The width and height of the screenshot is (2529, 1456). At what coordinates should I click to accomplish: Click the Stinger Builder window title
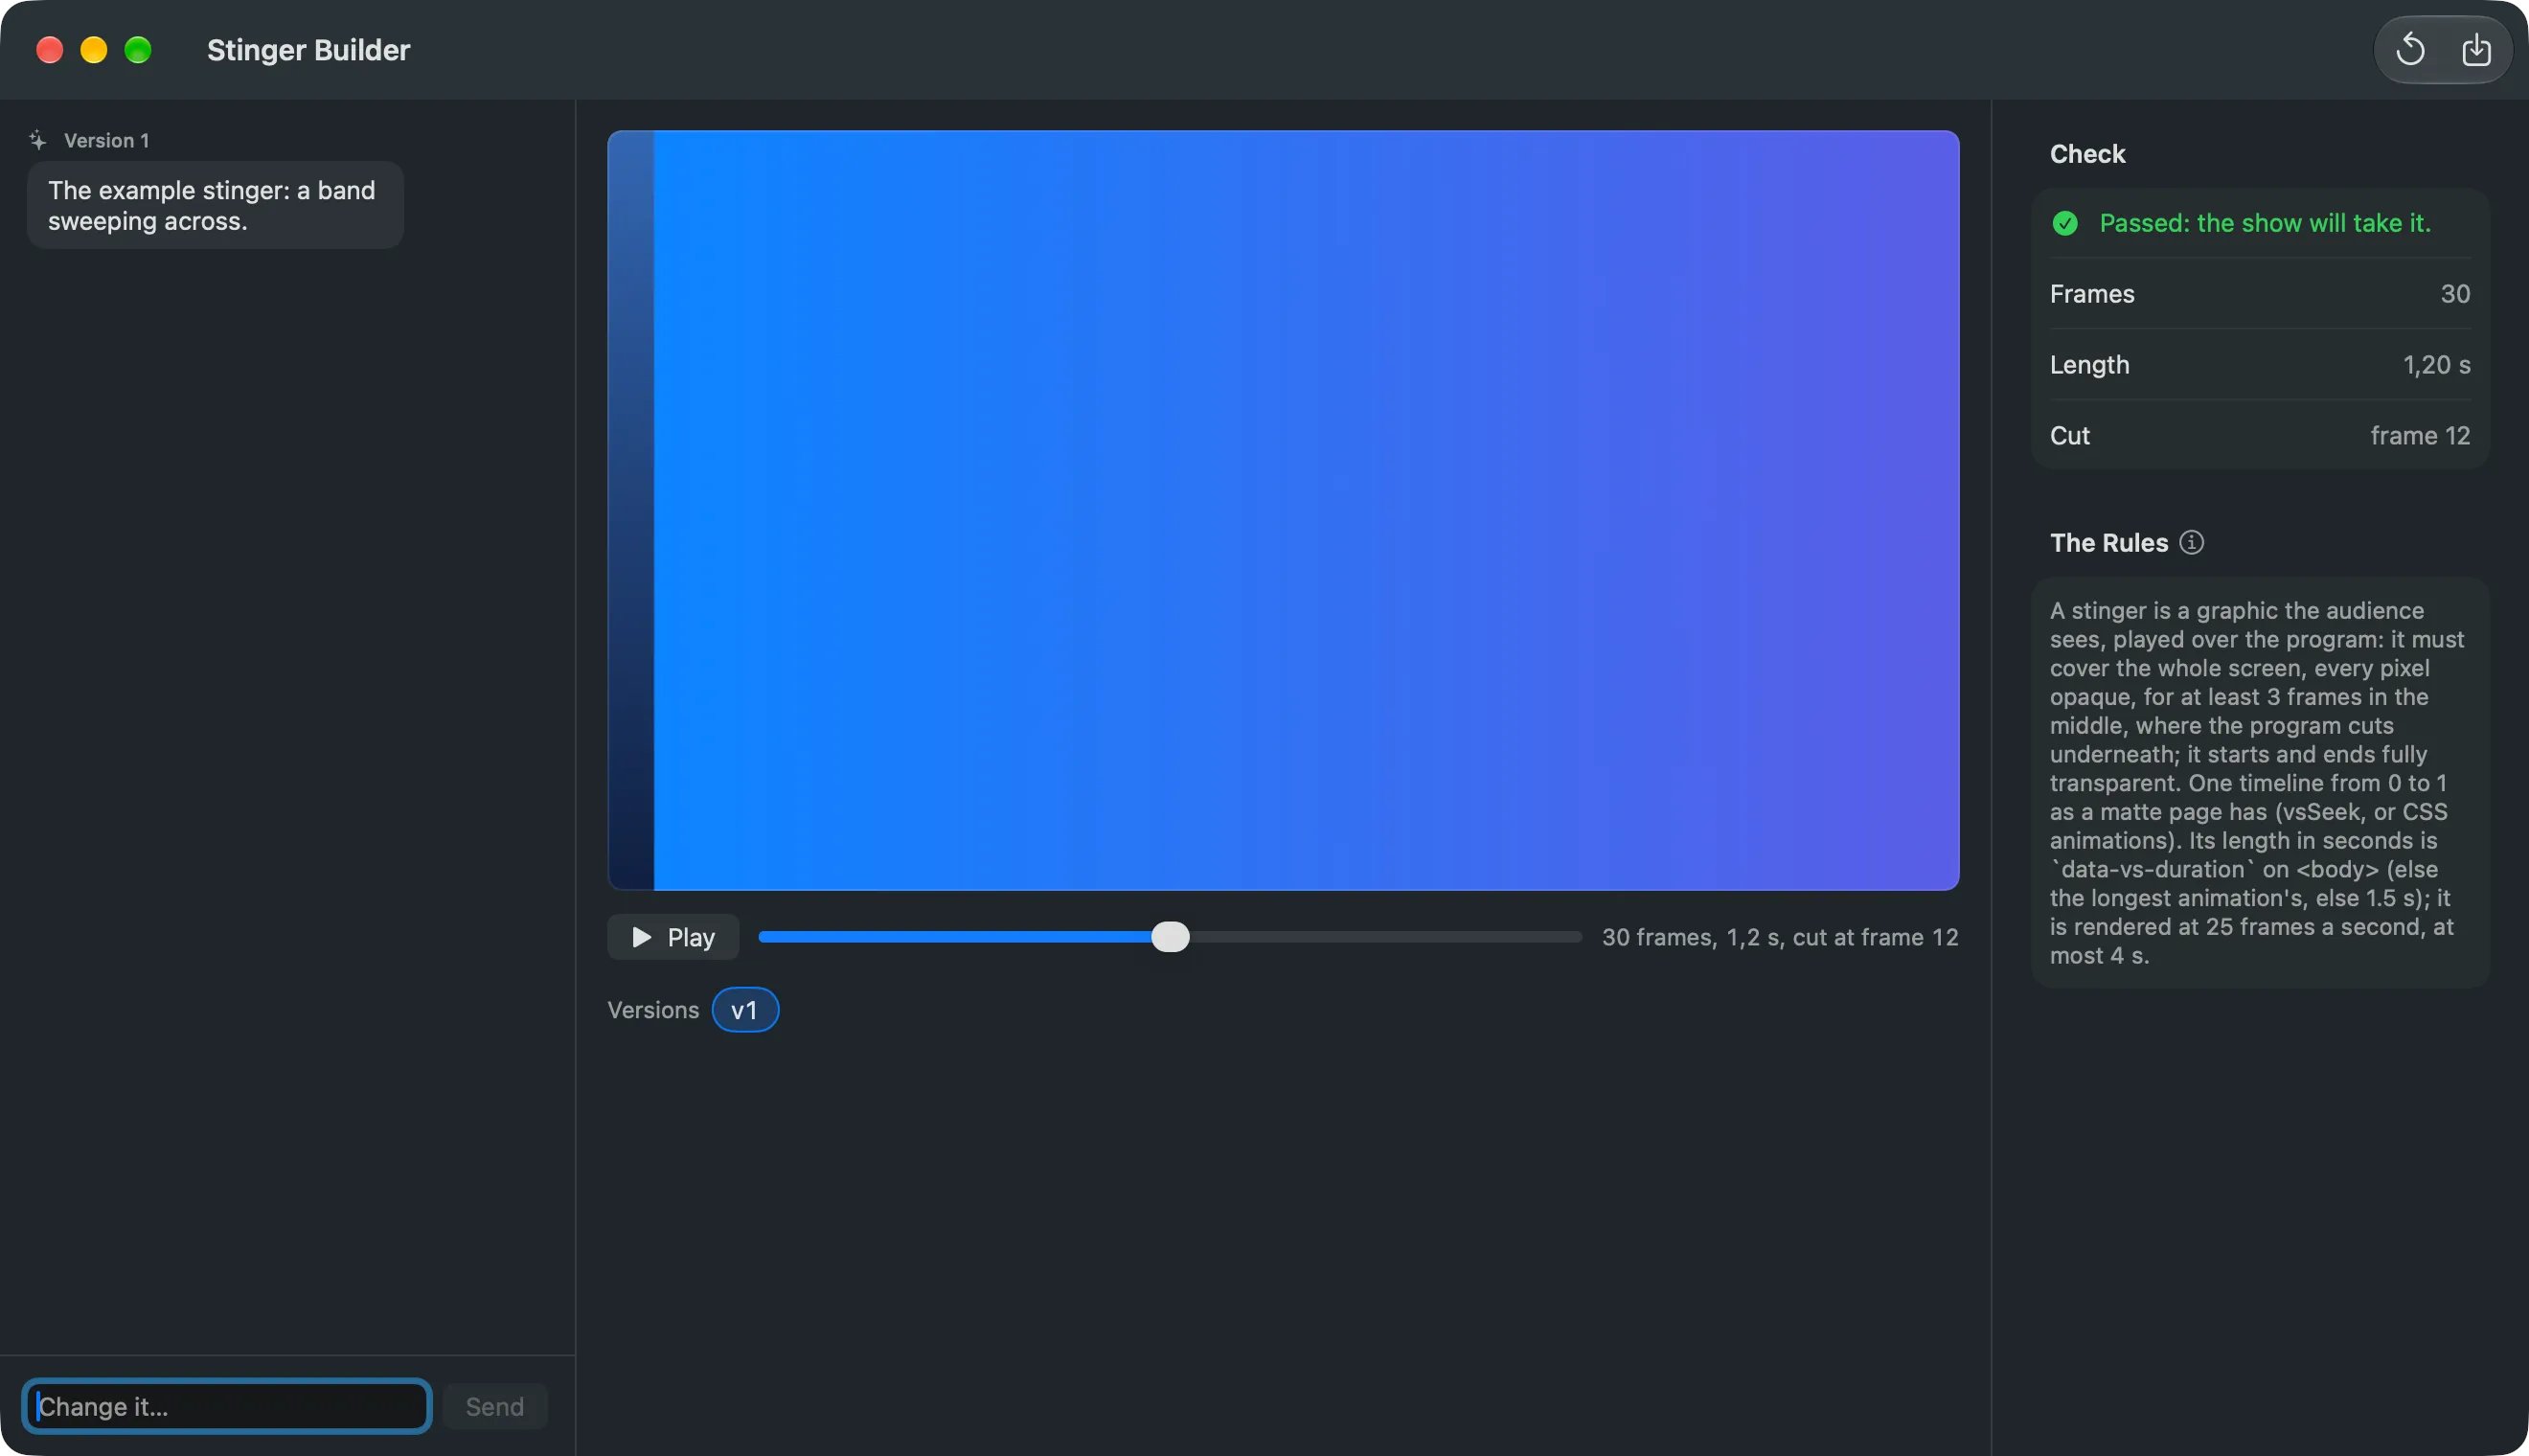pyautogui.click(x=308, y=50)
